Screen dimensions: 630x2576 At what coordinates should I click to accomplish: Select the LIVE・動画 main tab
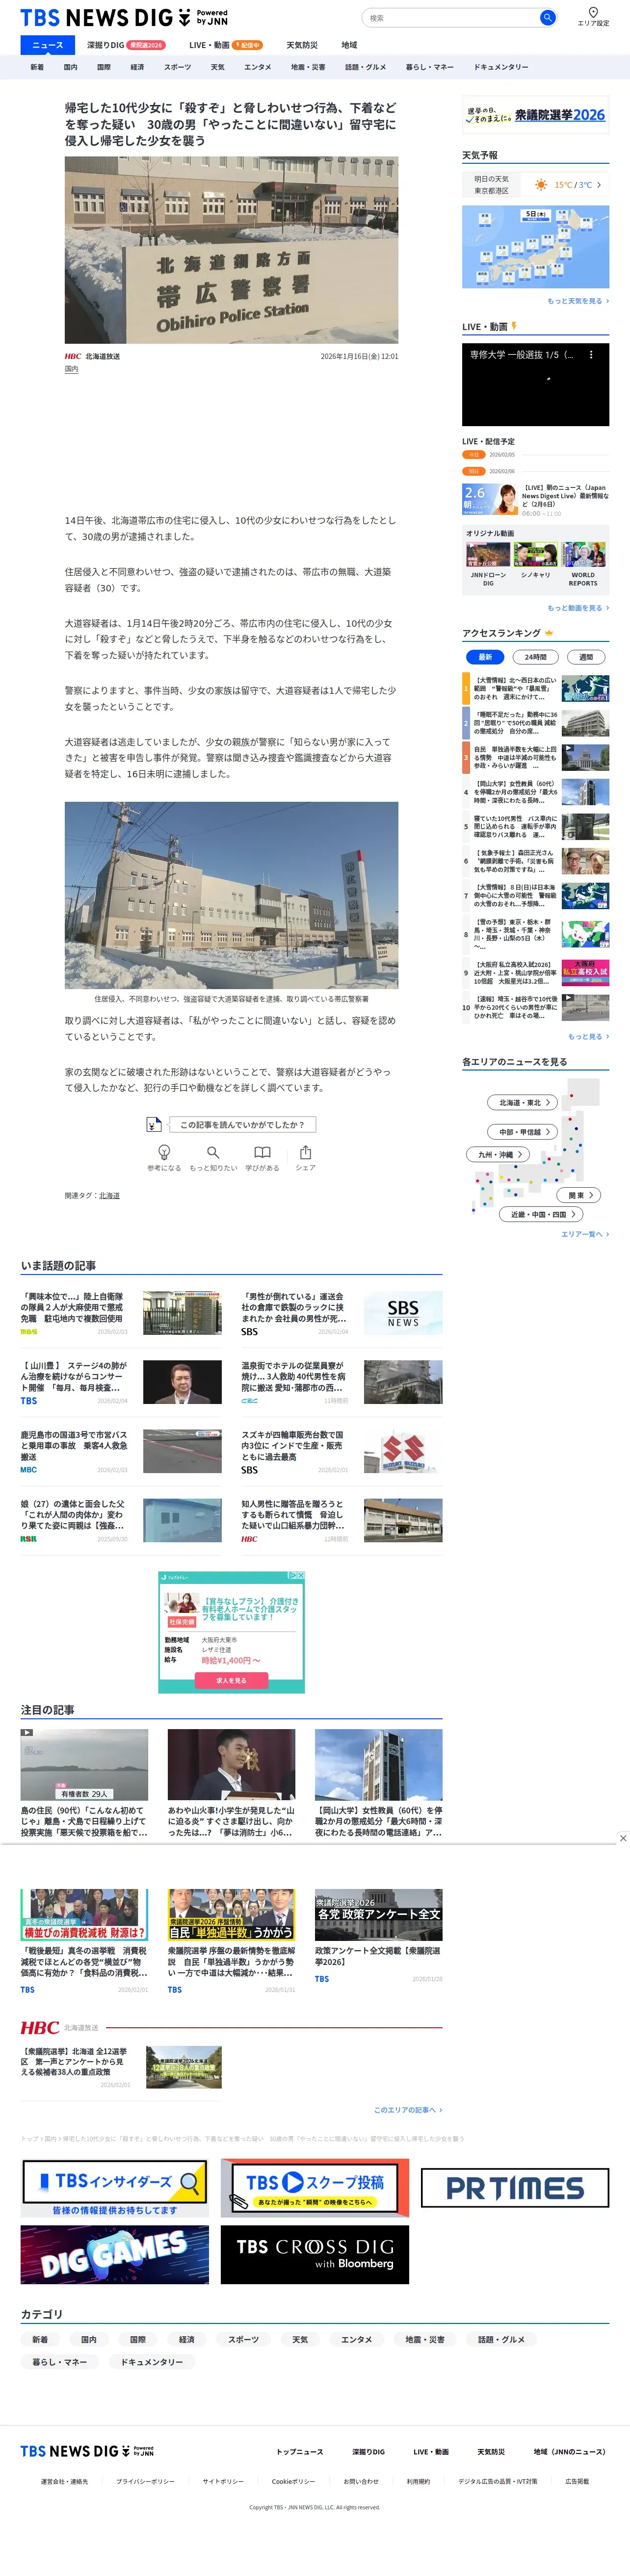226,45
